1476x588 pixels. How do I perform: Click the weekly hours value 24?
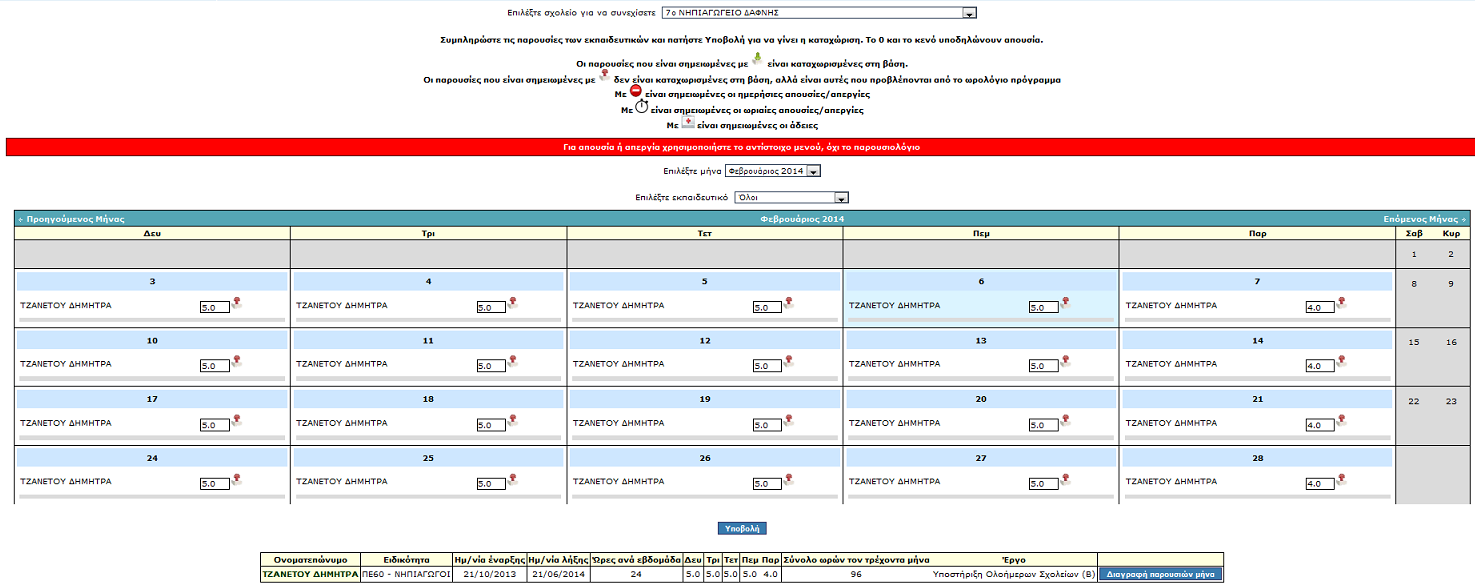(636, 575)
